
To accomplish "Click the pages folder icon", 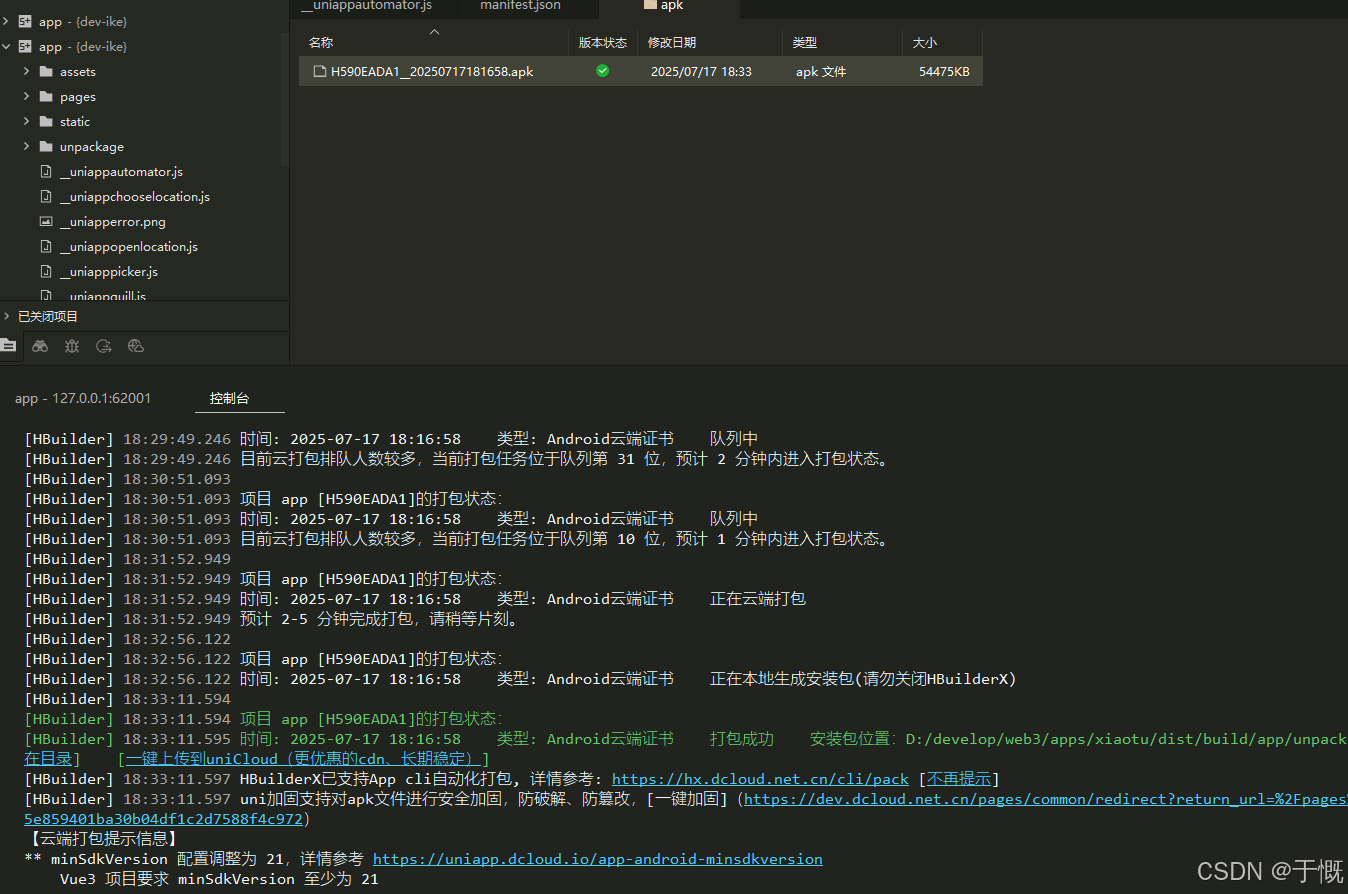I will 46,97.
